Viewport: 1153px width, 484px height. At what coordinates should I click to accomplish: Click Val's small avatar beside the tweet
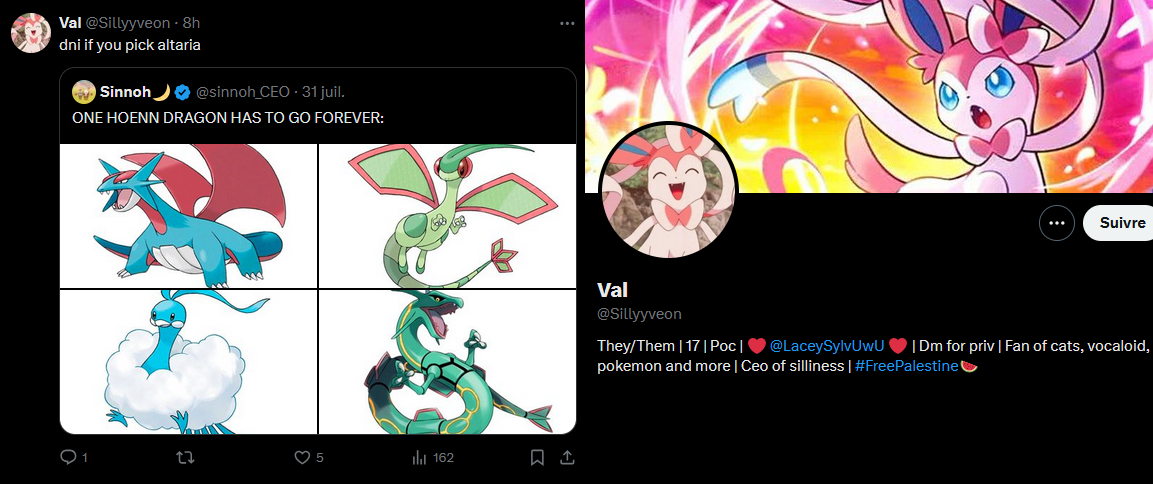[x=31, y=33]
